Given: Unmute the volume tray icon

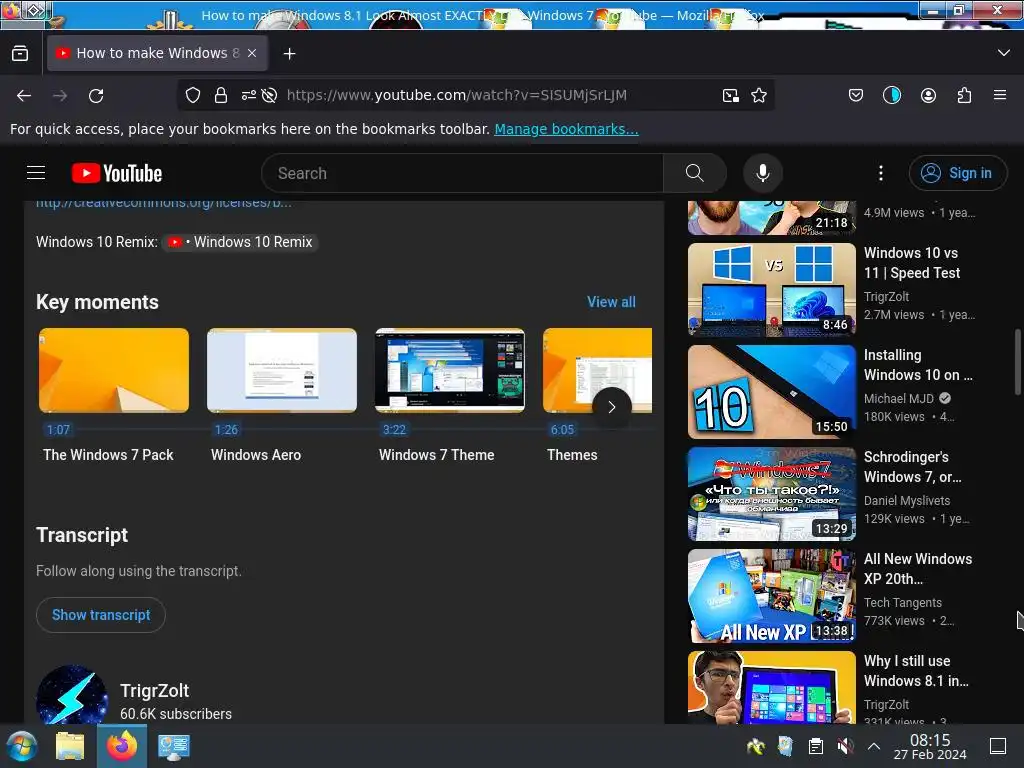Looking at the screenshot, I should point(844,746).
